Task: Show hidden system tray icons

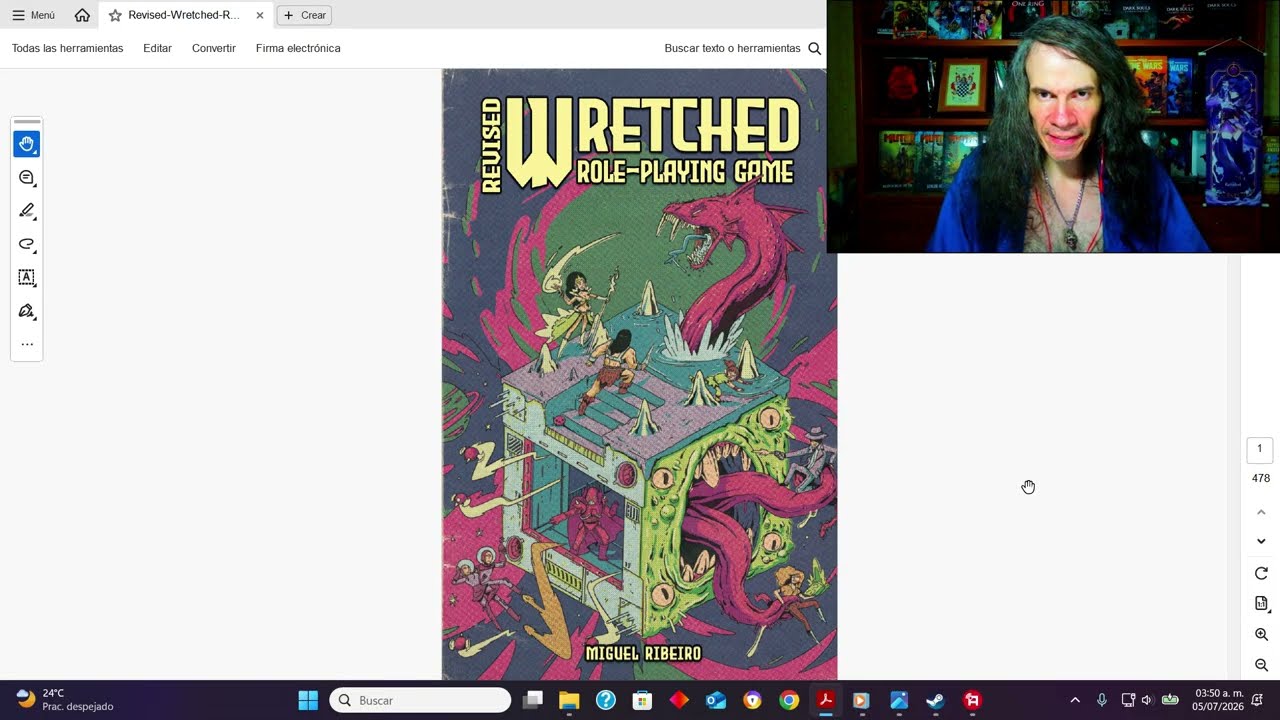Action: pyautogui.click(x=1075, y=700)
